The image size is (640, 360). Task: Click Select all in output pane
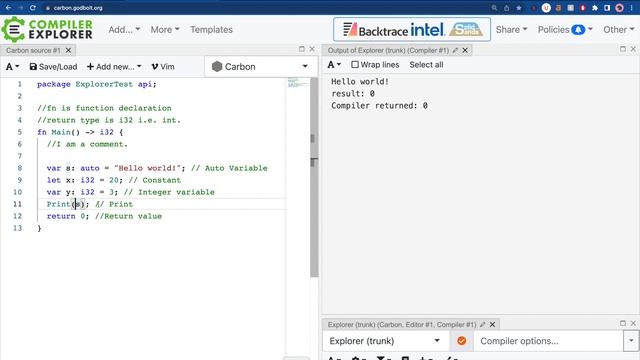click(426, 64)
